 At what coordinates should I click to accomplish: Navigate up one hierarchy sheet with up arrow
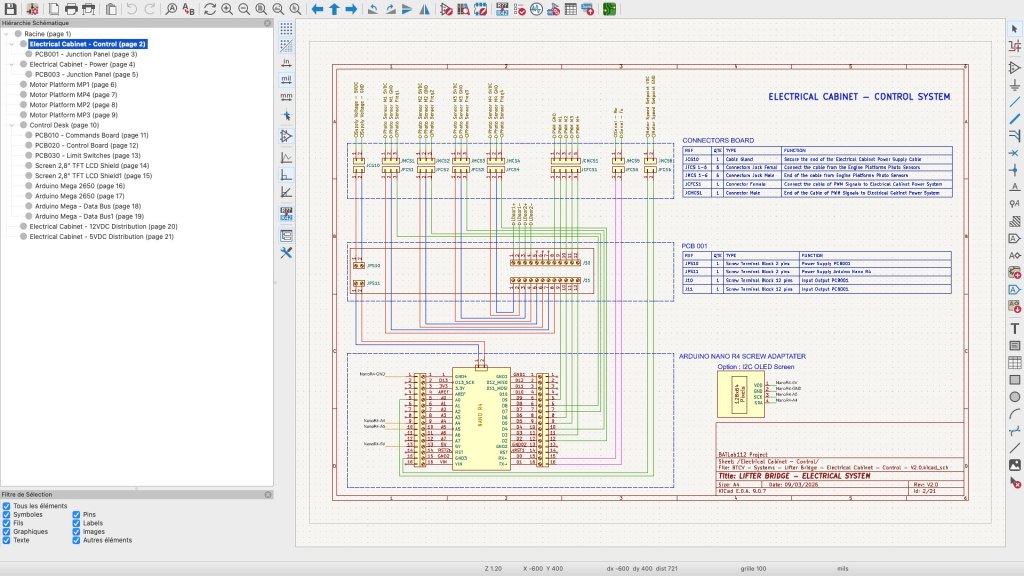click(334, 9)
